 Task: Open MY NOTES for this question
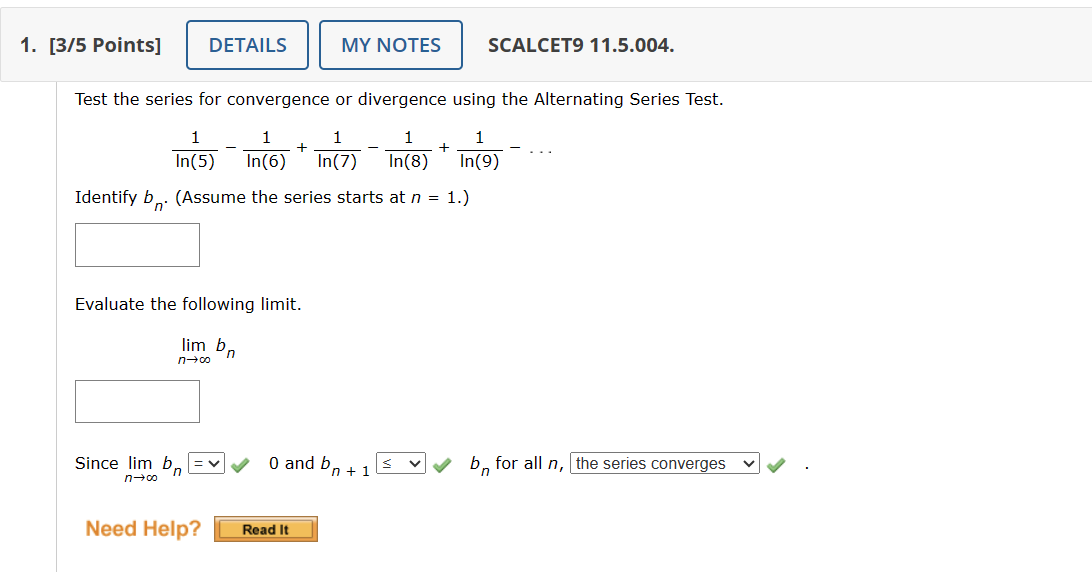point(391,45)
